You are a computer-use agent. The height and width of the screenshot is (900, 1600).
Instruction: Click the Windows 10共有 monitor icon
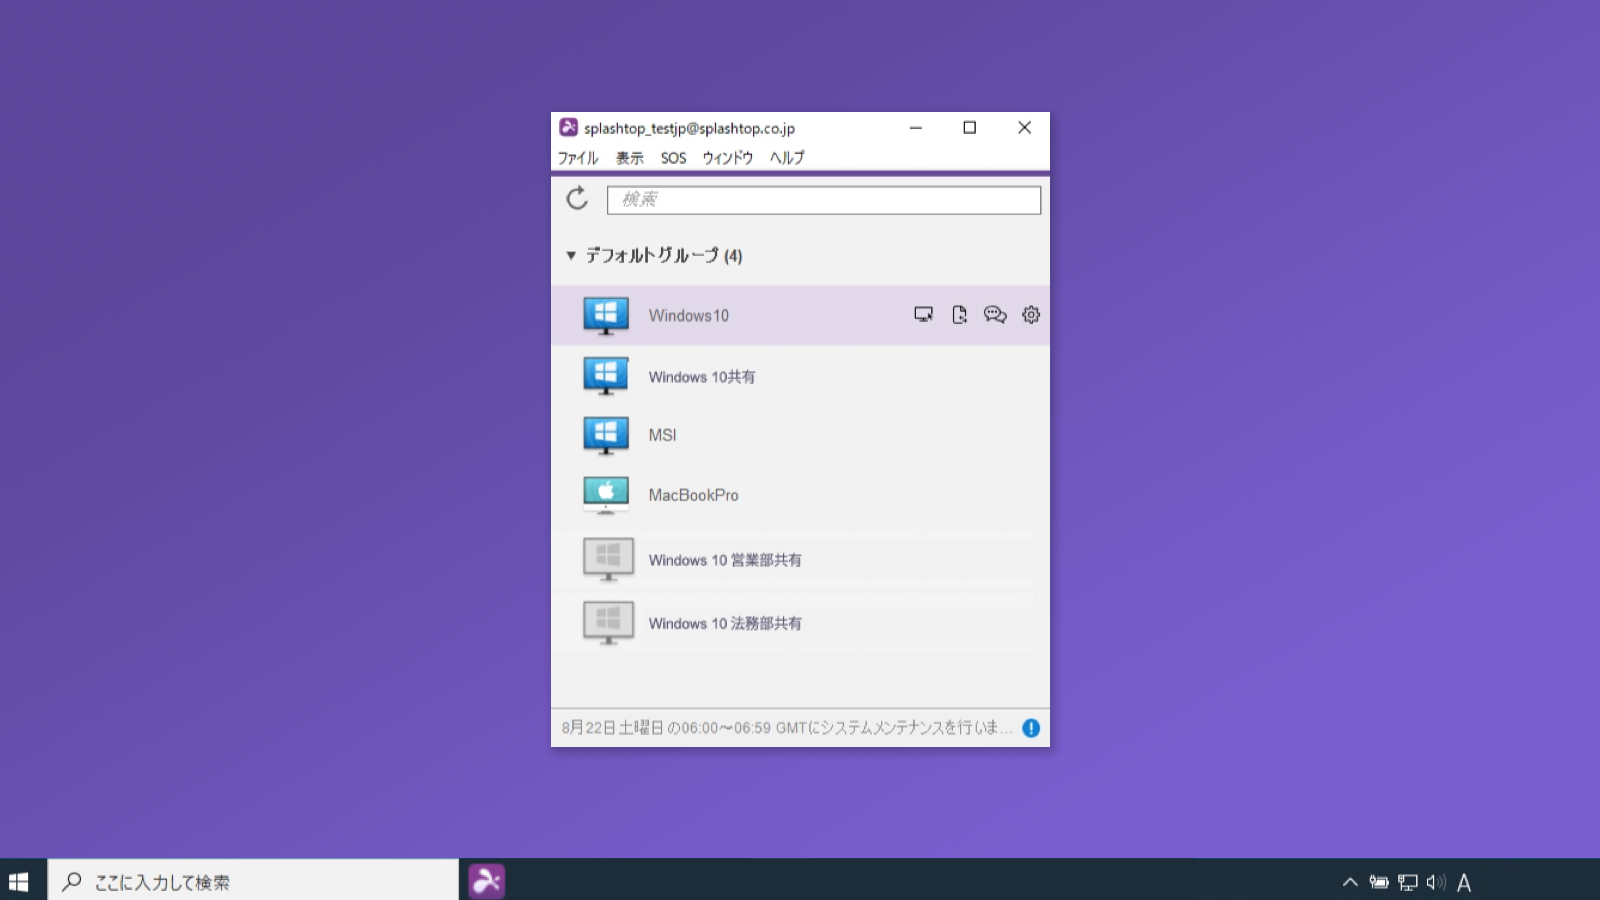pyautogui.click(x=606, y=376)
